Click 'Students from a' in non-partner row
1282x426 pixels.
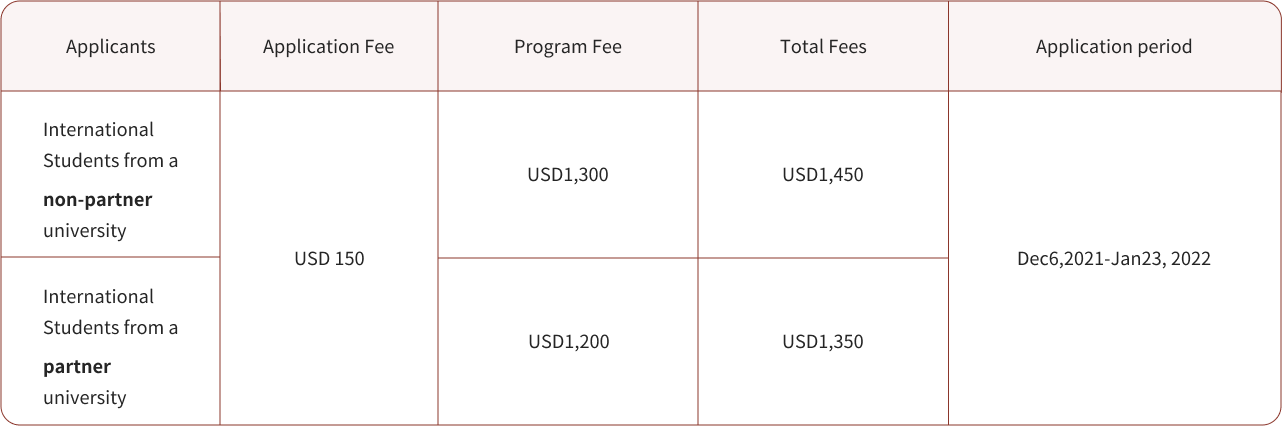(x=111, y=161)
